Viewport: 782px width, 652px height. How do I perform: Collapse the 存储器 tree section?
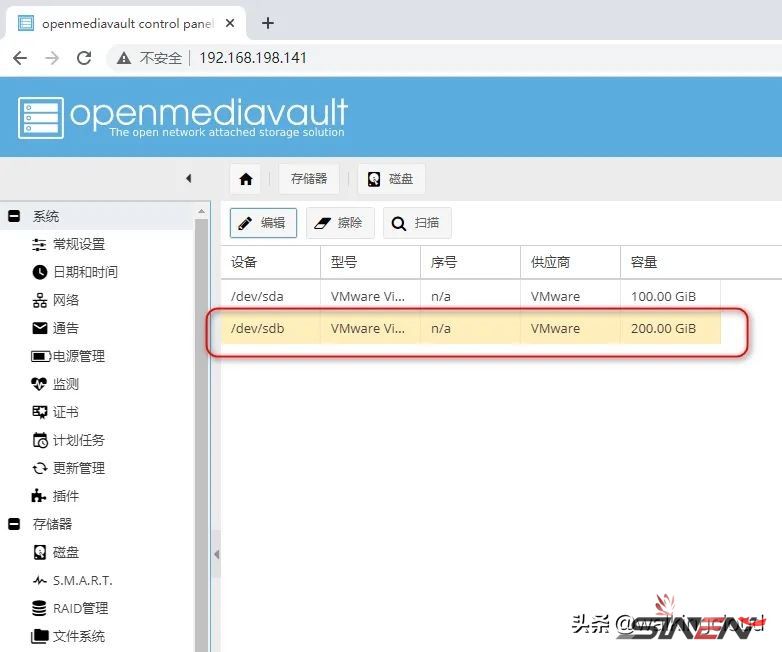point(14,524)
